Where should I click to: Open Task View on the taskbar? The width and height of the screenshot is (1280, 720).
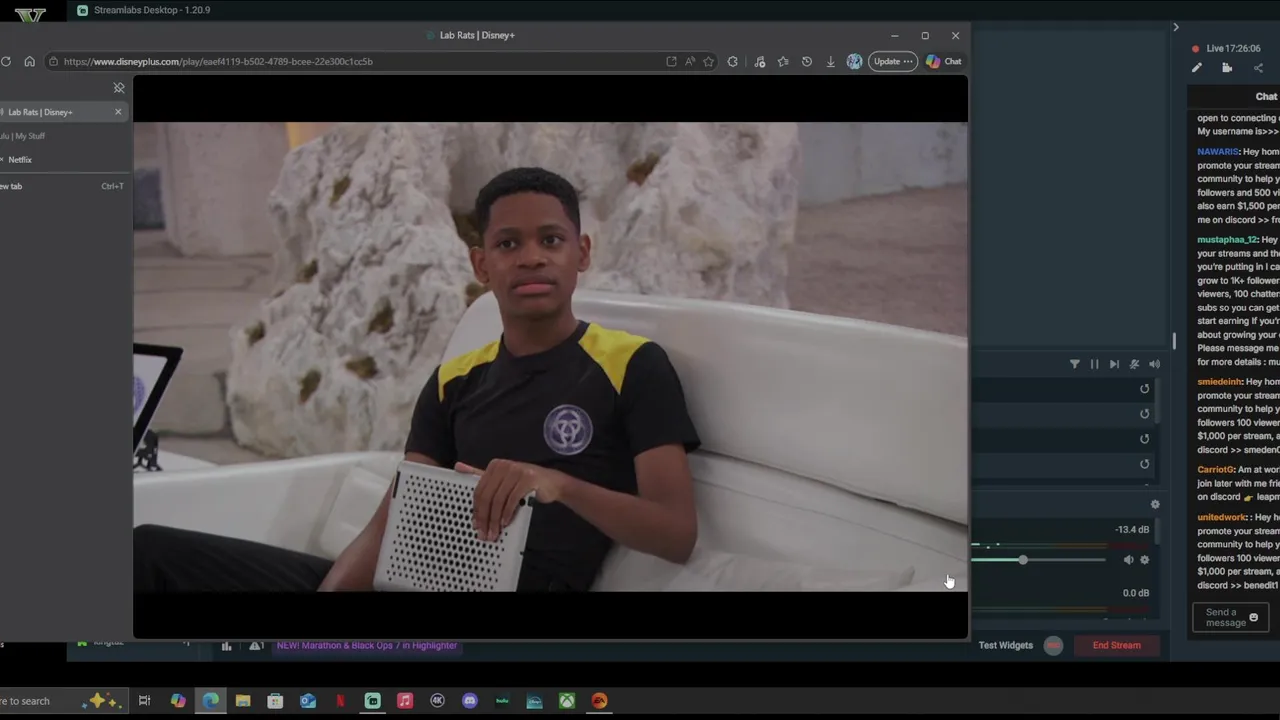pyautogui.click(x=144, y=701)
